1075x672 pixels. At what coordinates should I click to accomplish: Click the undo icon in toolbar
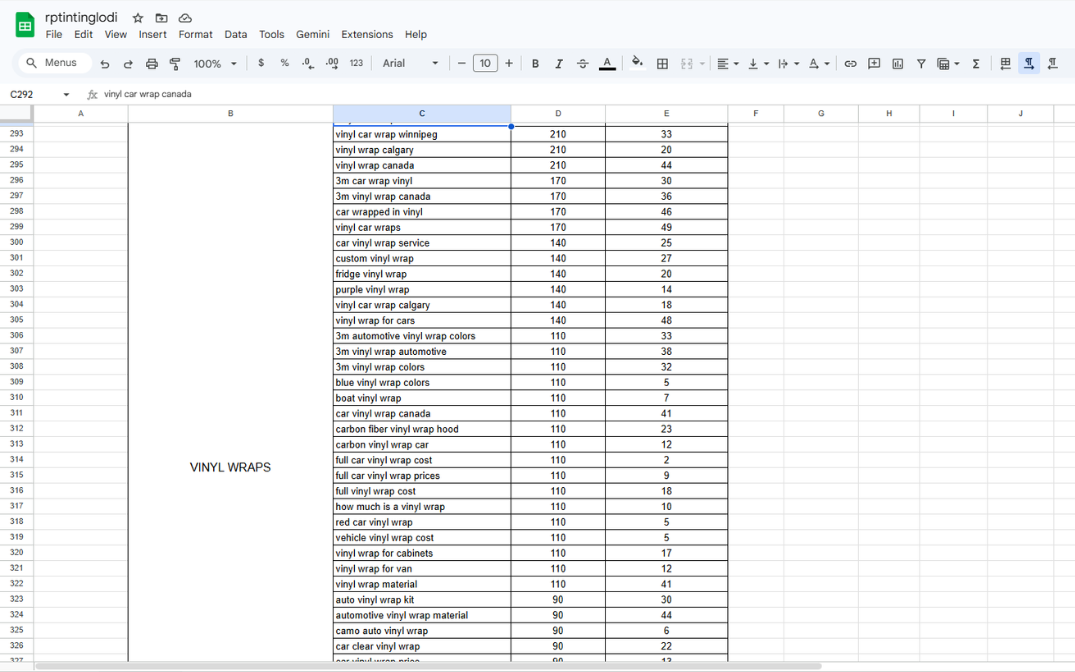(105, 64)
